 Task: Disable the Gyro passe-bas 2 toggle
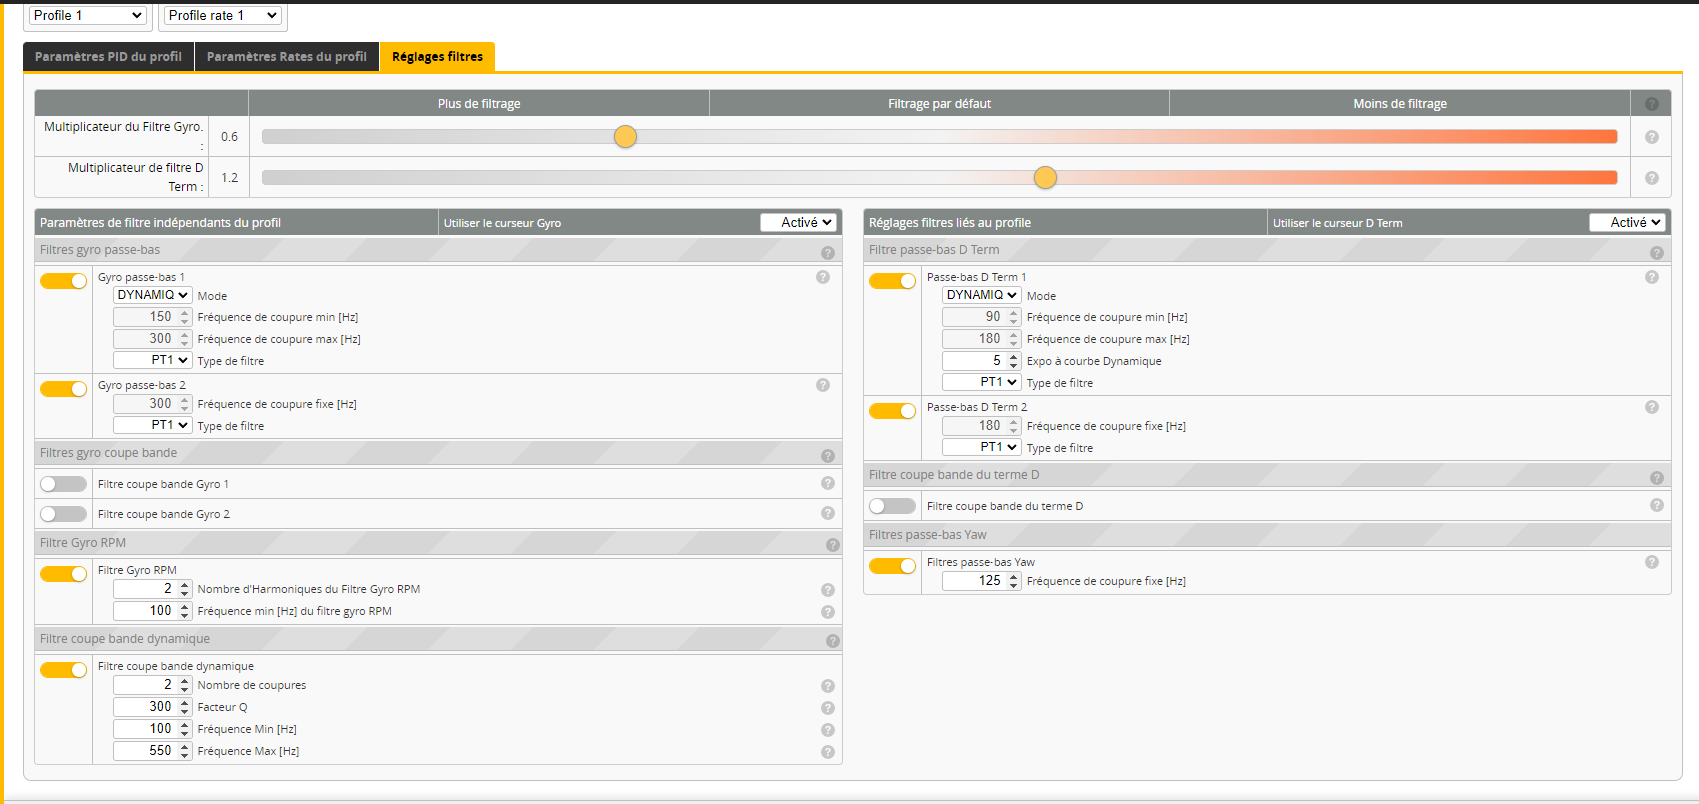(x=64, y=389)
